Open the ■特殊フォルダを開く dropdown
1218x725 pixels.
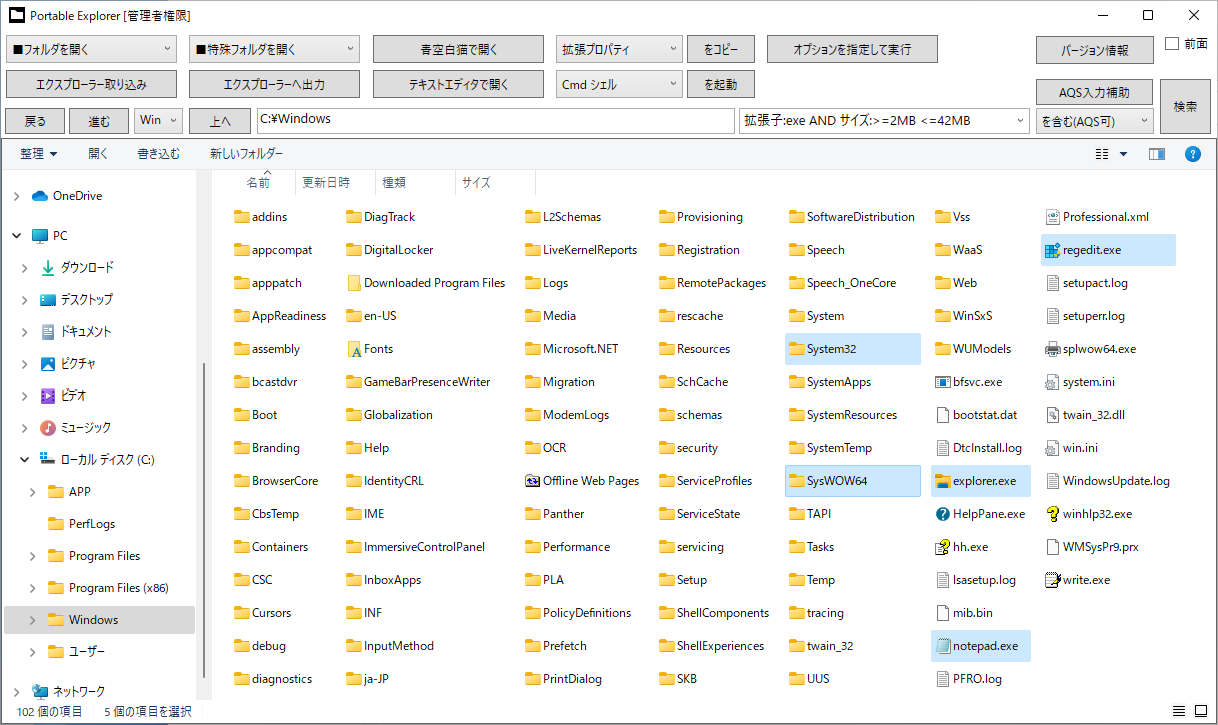pyautogui.click(x=274, y=48)
